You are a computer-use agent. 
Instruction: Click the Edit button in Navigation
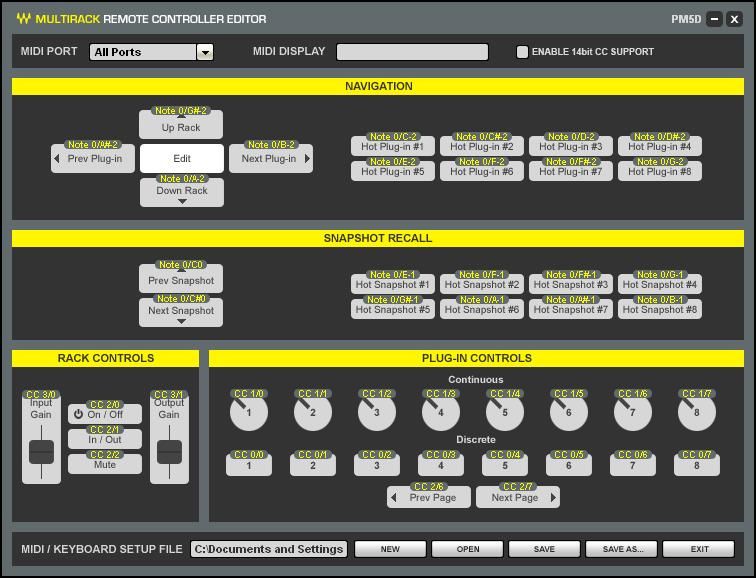[x=182, y=158]
